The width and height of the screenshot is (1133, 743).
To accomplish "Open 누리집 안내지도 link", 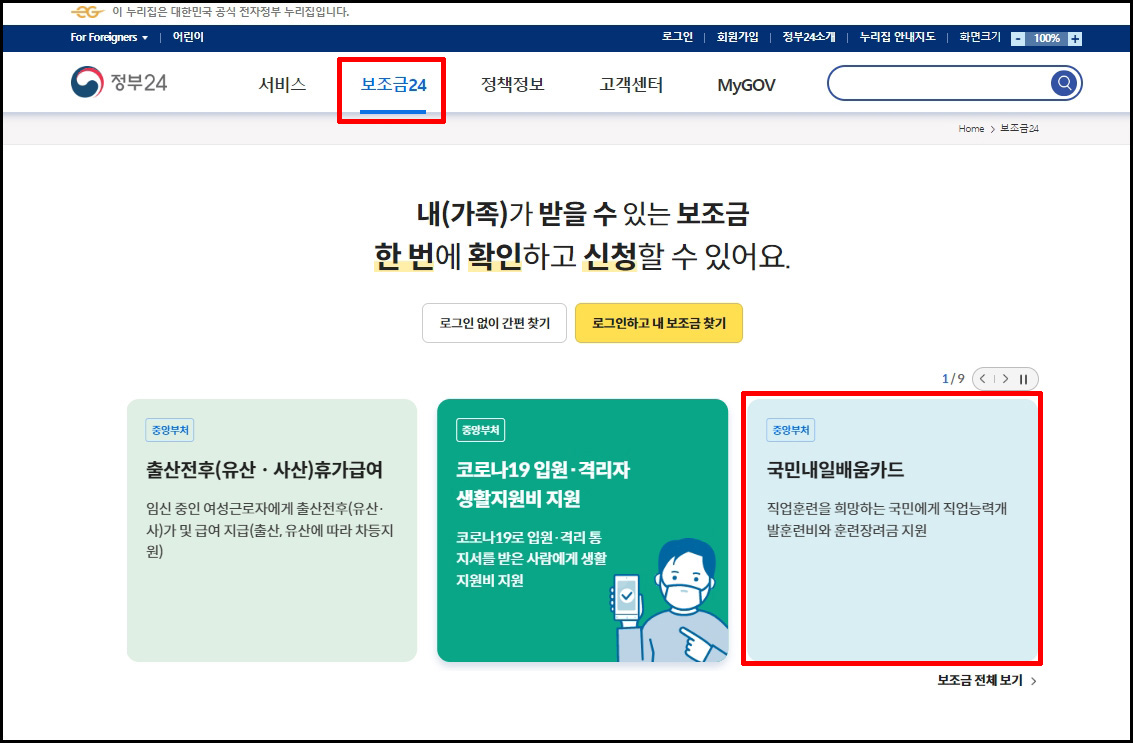I will (897, 37).
